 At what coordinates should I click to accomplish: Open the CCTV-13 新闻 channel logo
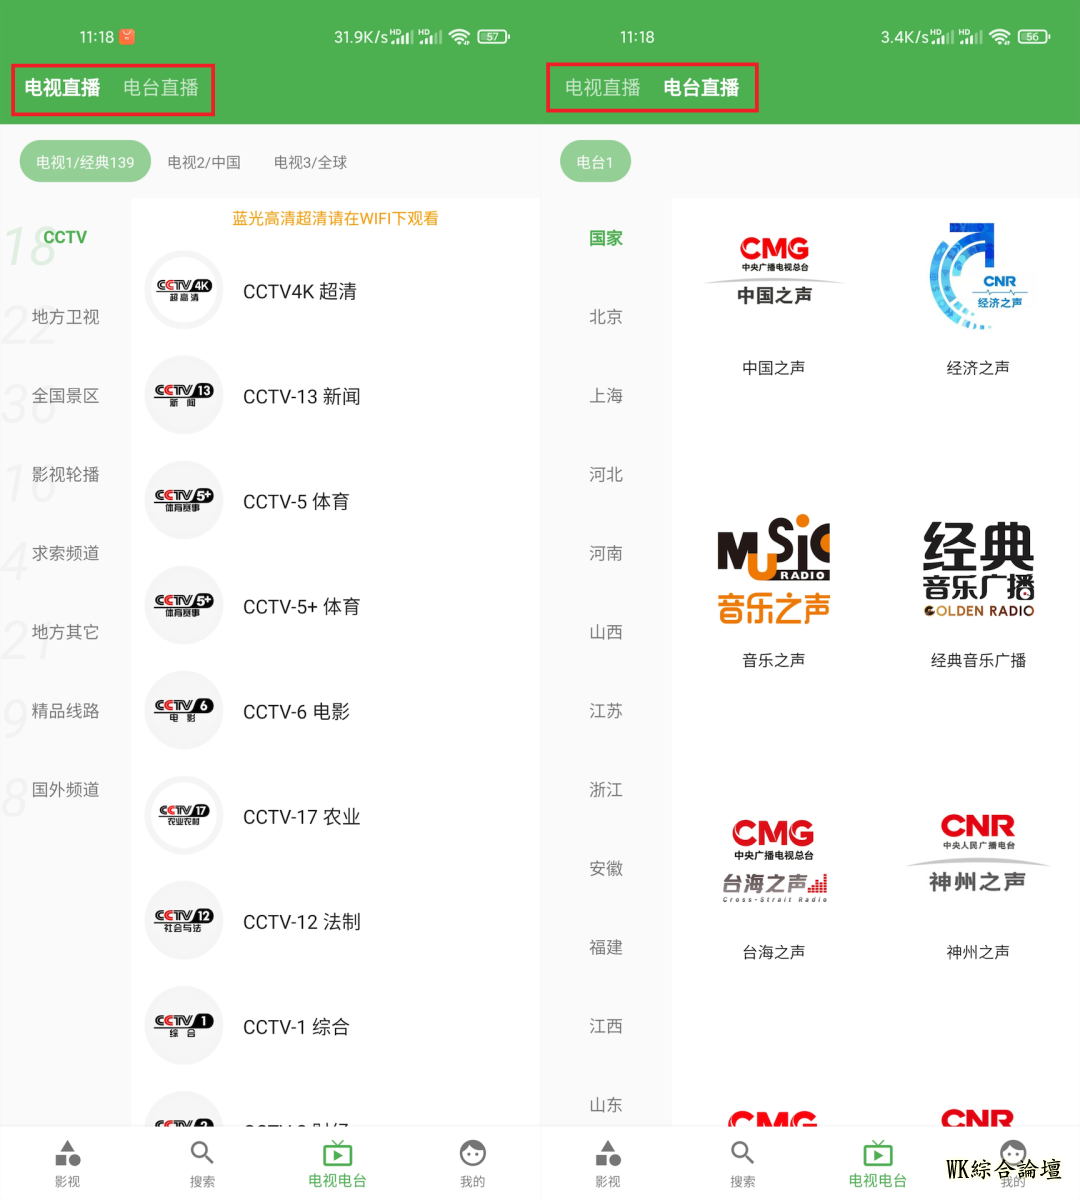184,396
